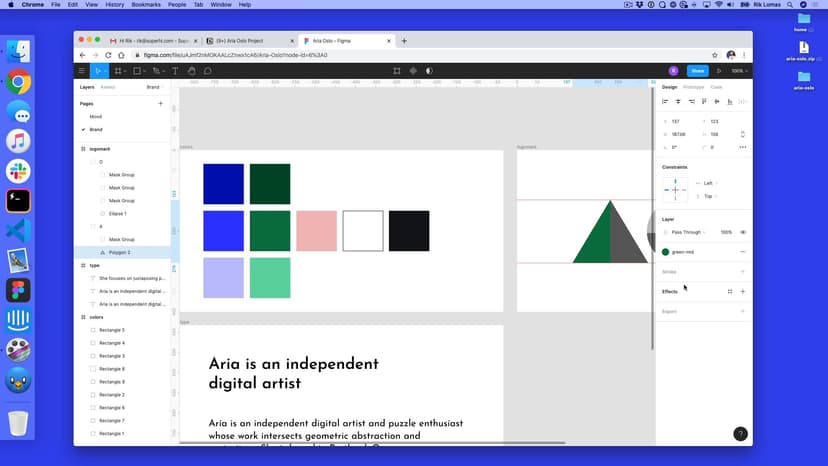Click the half-circle mask icon in top toolbar
This screenshot has height=466, width=828.
[x=429, y=71]
